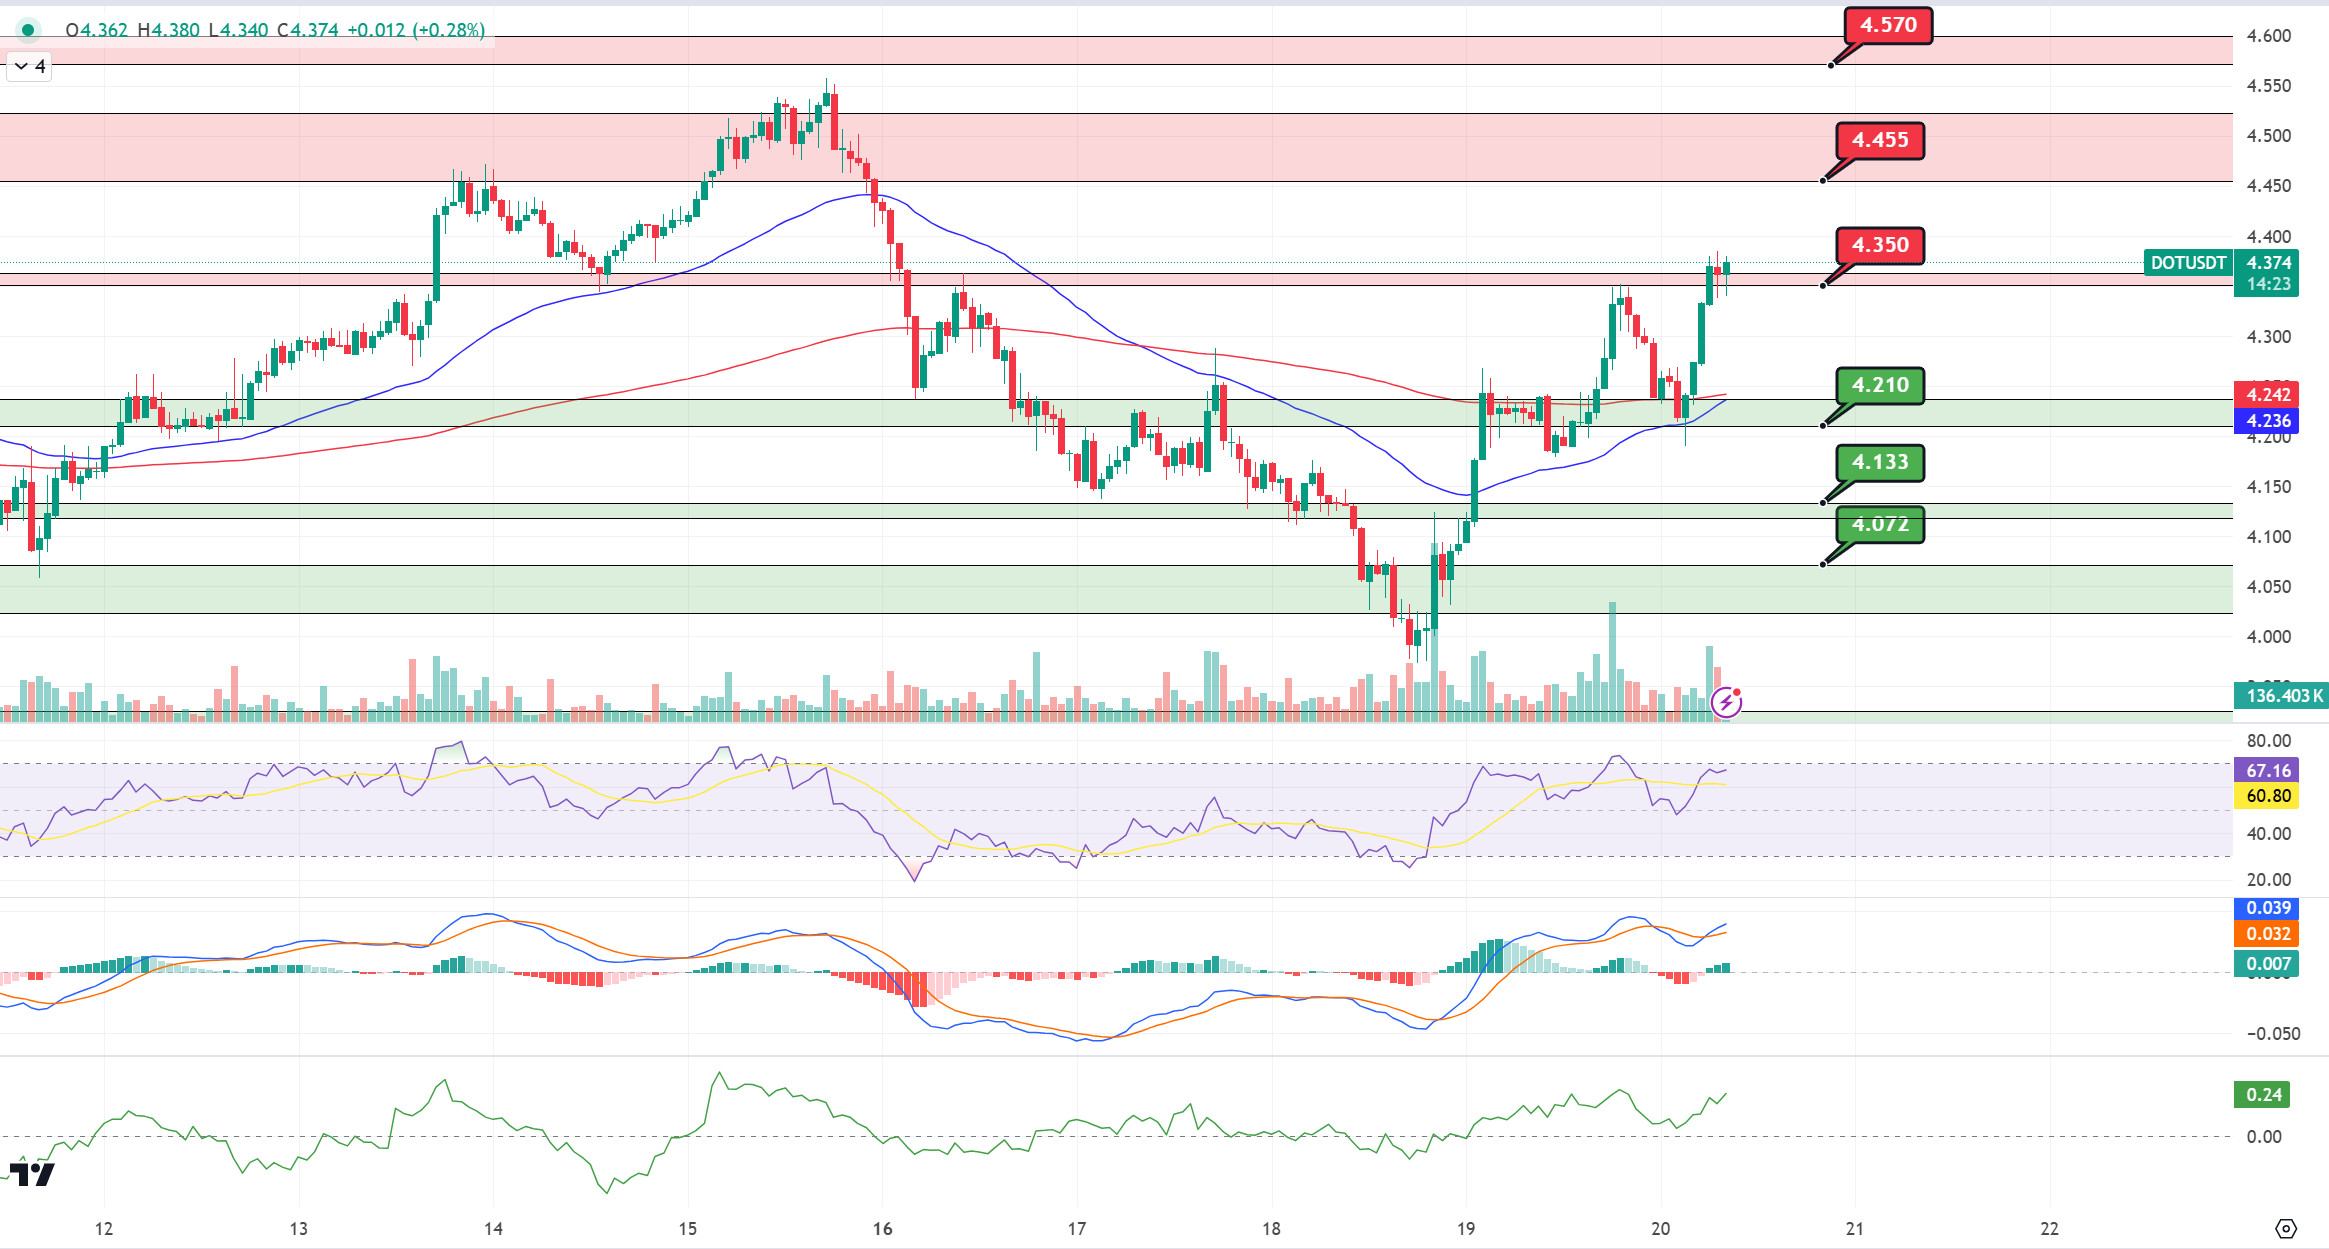Open chart settings hexagon icon

coord(2286,1228)
